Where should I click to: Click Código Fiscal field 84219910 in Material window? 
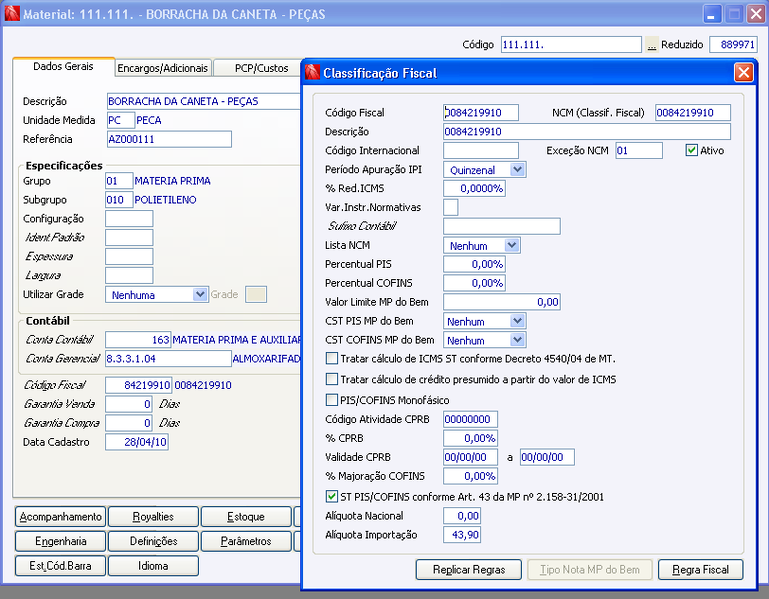138,385
